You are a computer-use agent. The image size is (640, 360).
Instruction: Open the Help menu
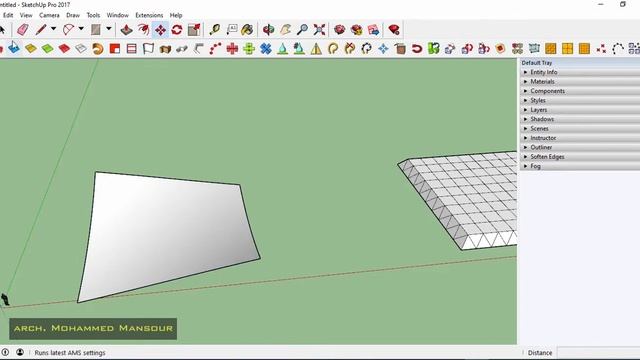click(176, 15)
